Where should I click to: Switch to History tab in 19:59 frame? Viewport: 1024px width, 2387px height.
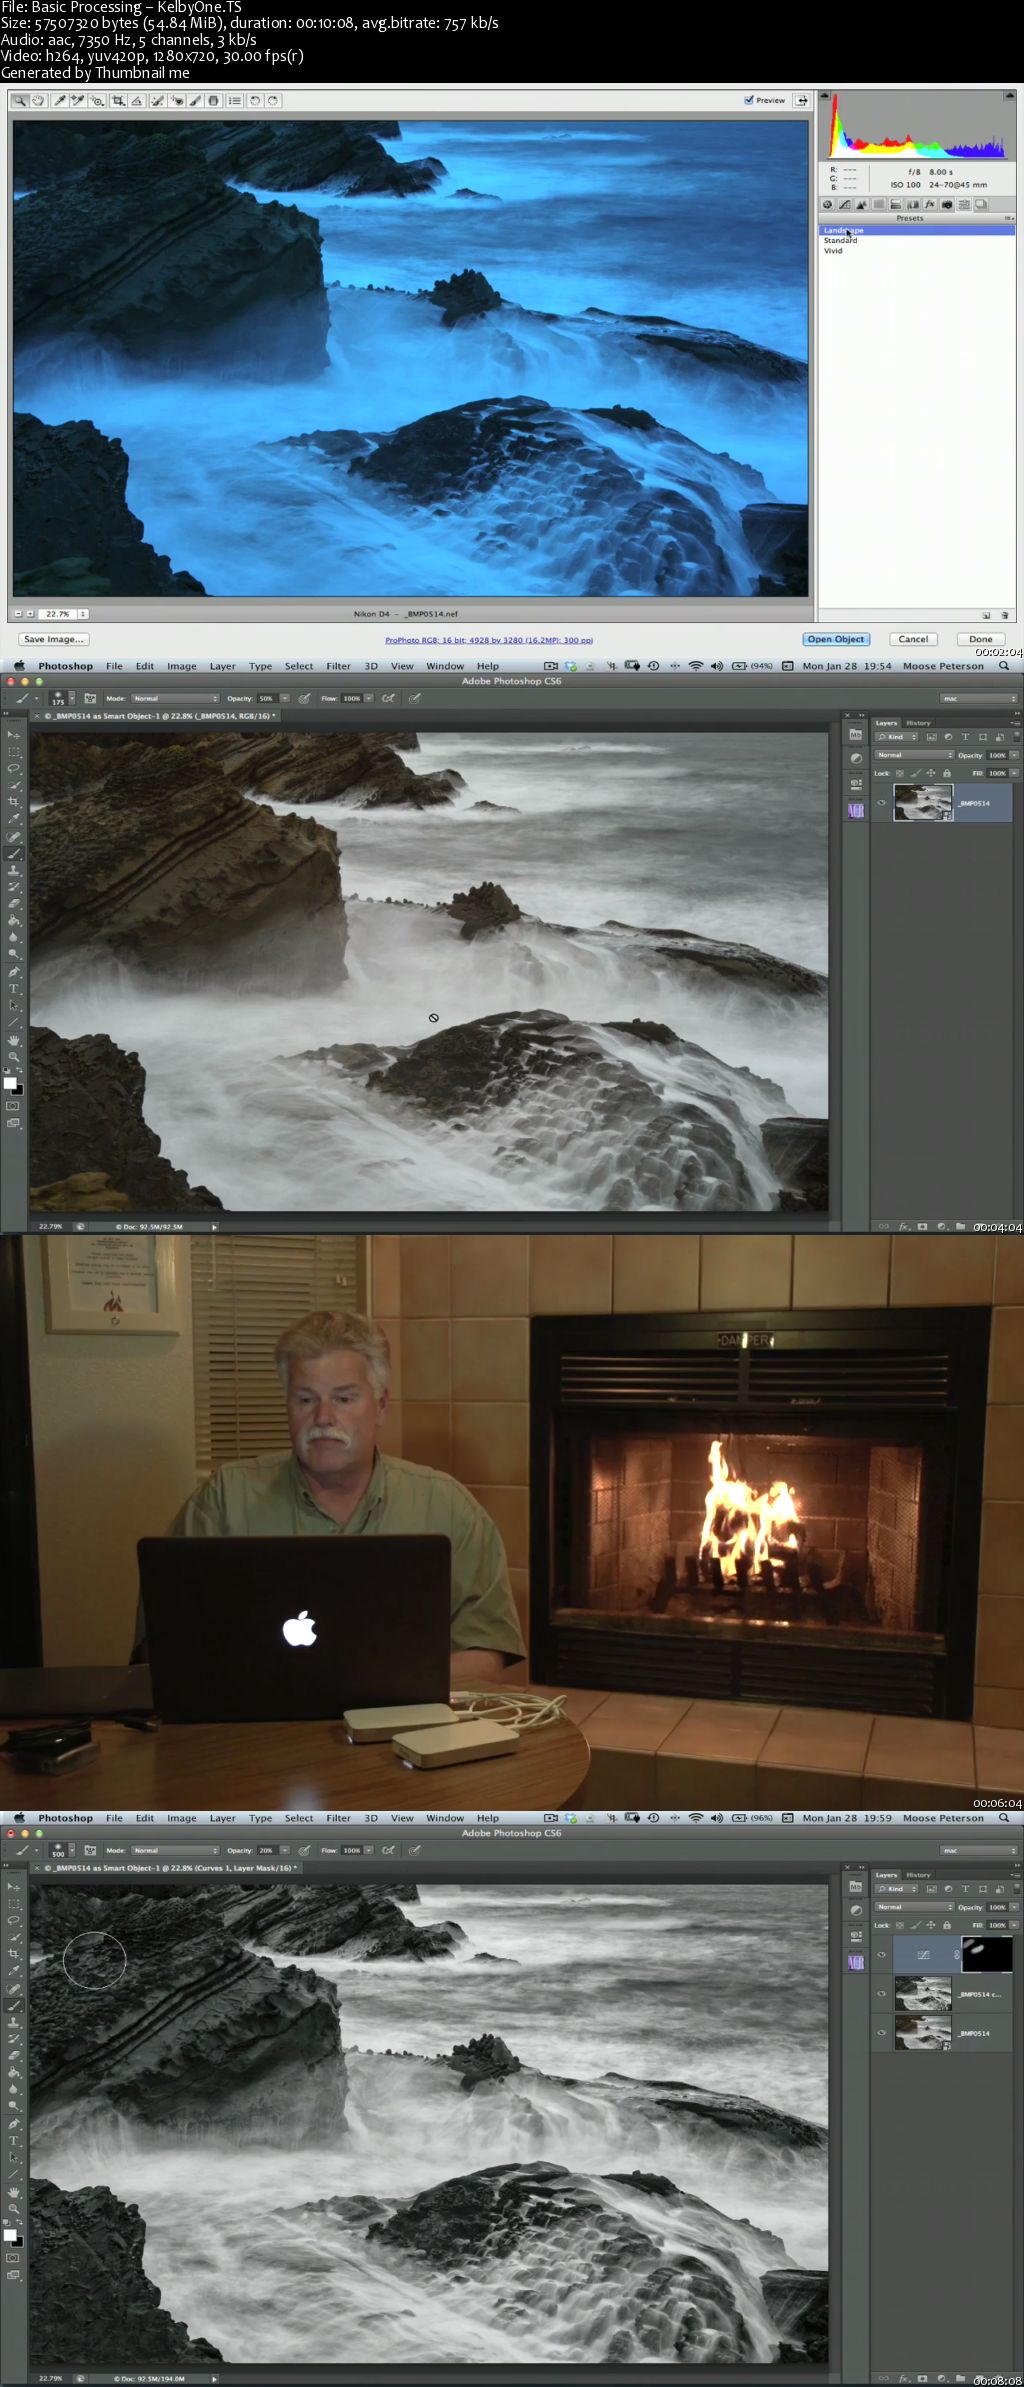point(918,1875)
